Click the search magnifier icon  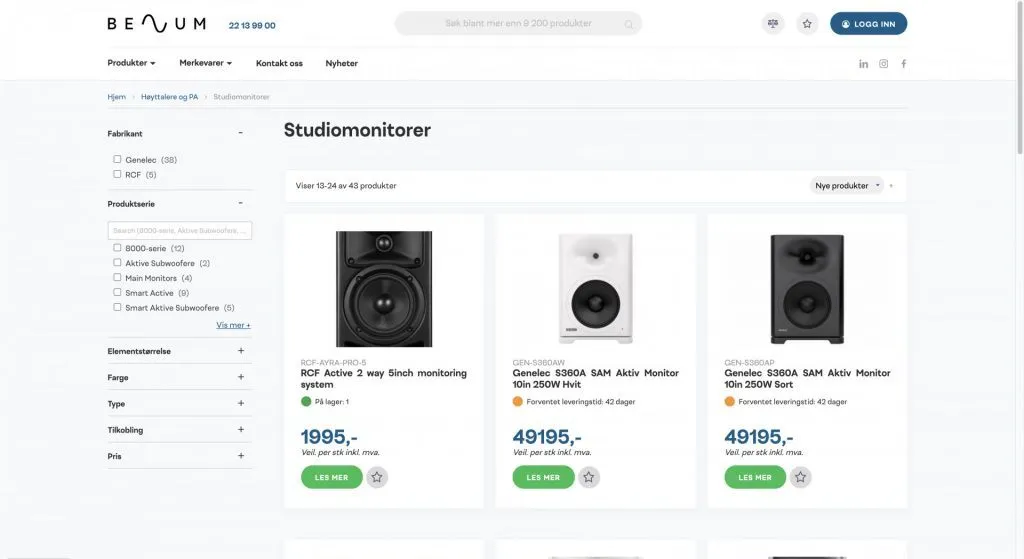click(629, 24)
